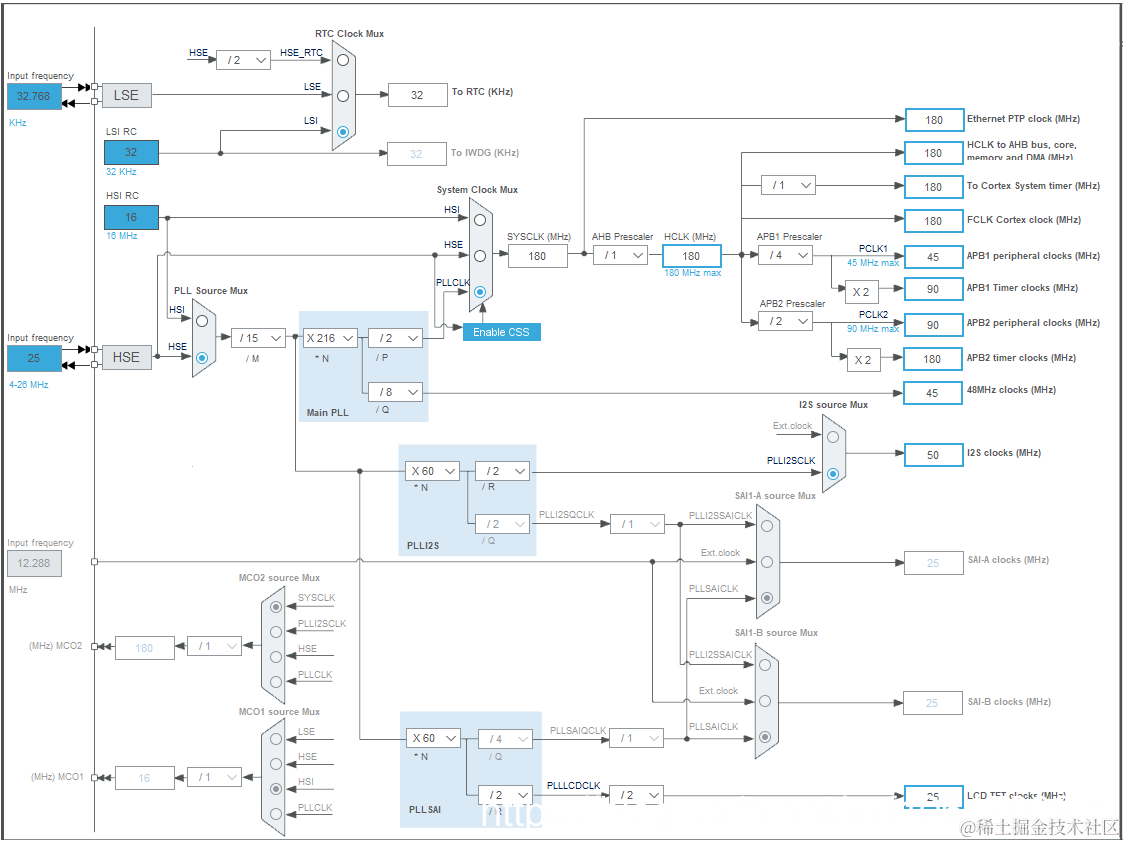Click the MCO1 /1 prescaler dropdown

pyautogui.click(x=214, y=776)
